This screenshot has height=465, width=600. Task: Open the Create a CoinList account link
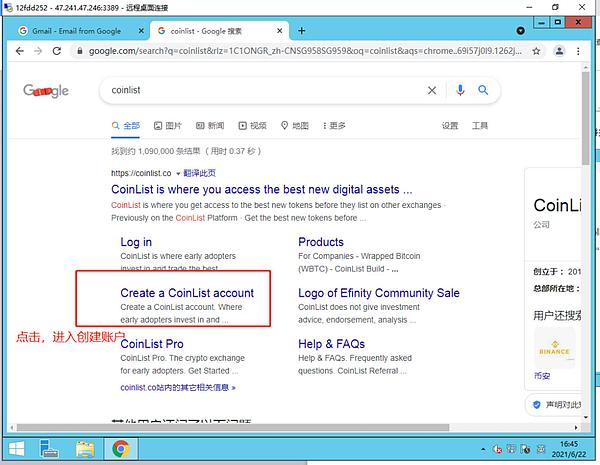[x=187, y=293]
